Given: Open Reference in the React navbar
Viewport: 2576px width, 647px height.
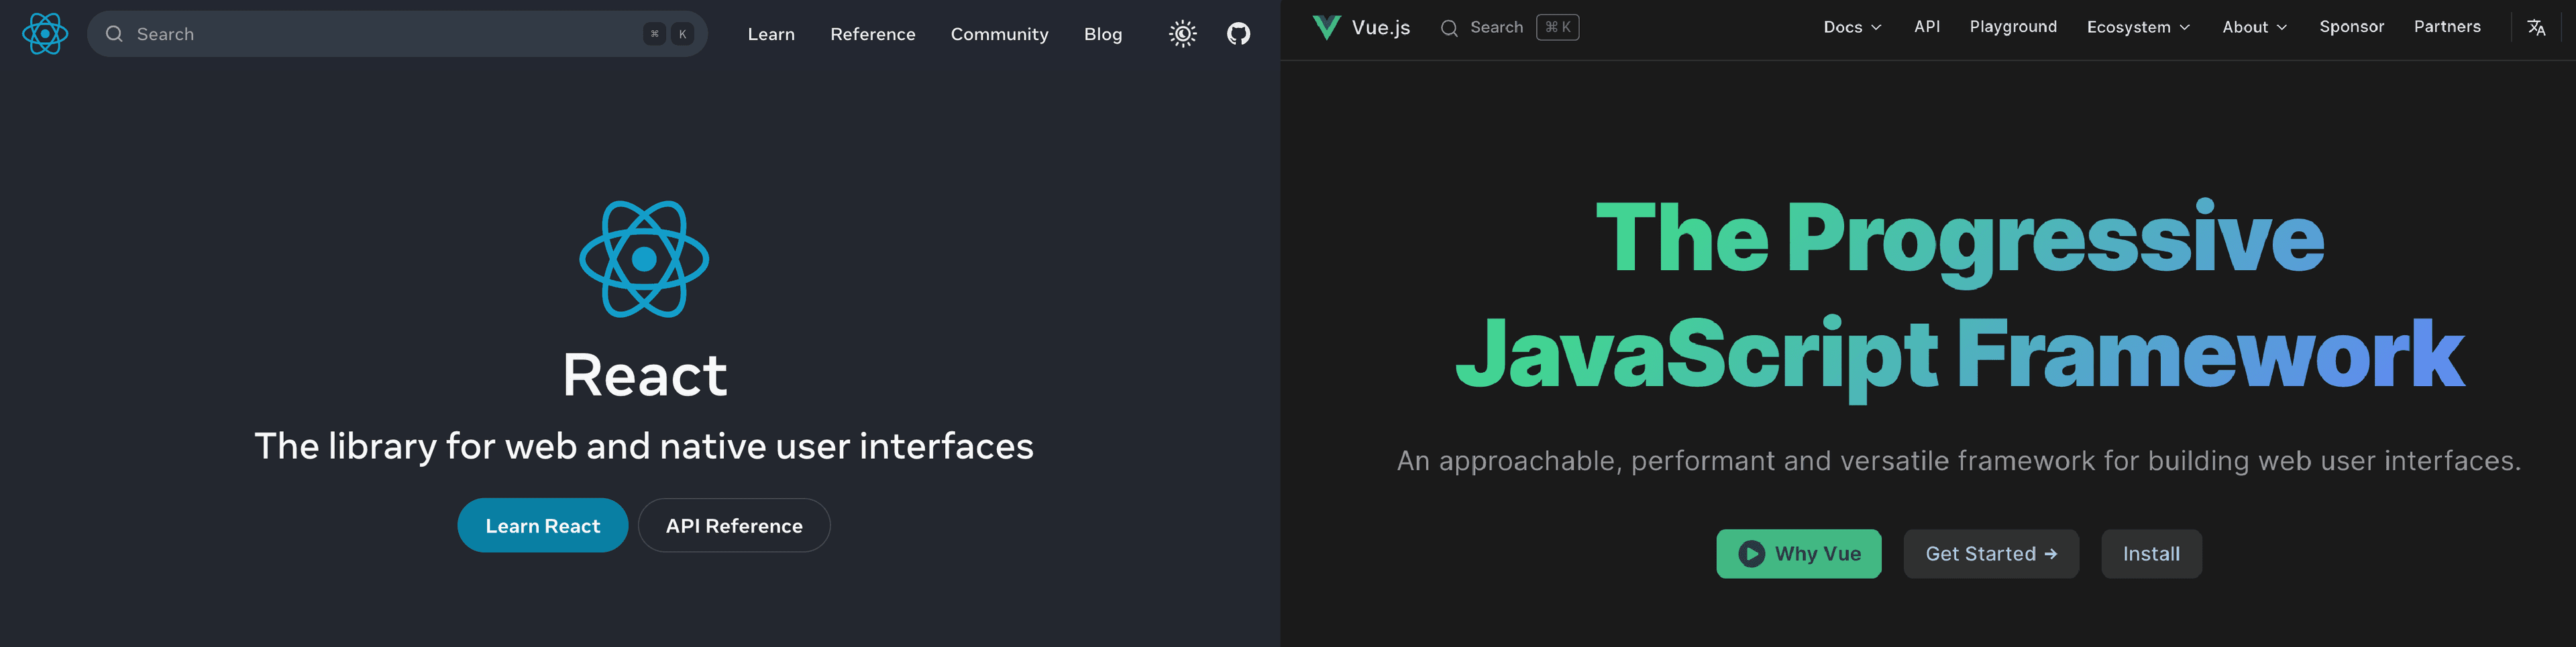Looking at the screenshot, I should (872, 34).
